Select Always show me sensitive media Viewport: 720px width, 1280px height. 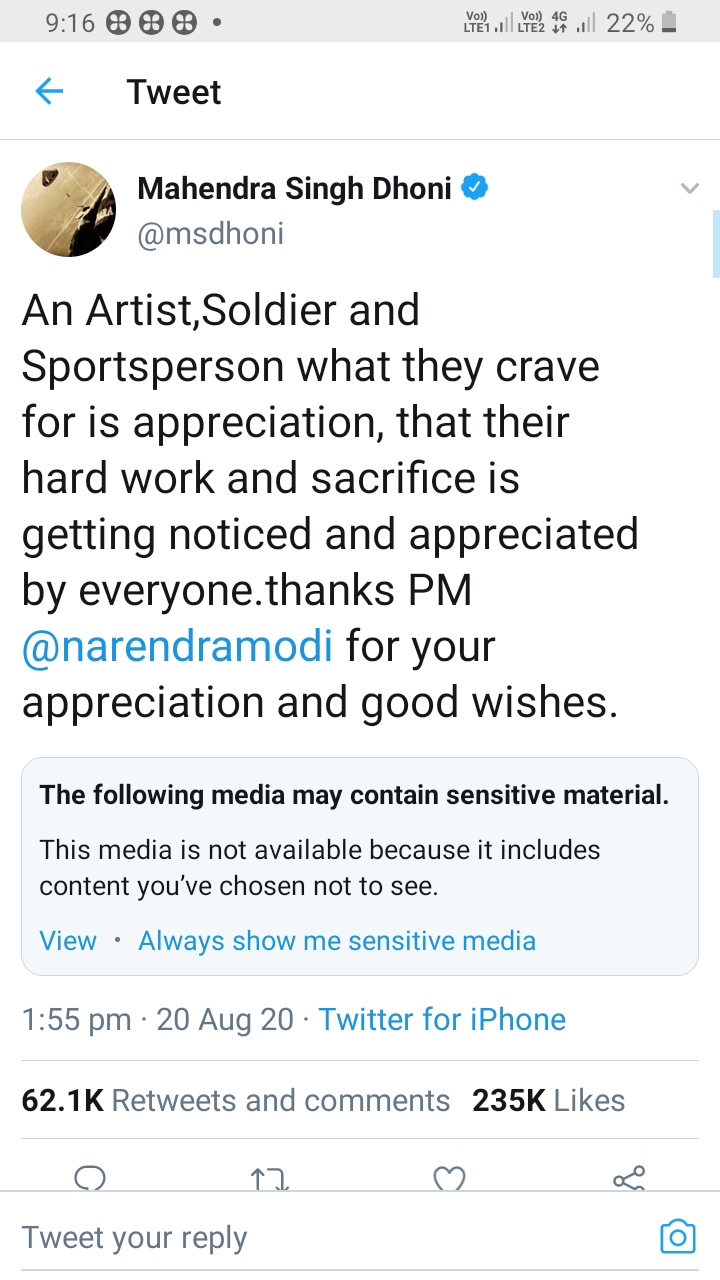click(337, 941)
